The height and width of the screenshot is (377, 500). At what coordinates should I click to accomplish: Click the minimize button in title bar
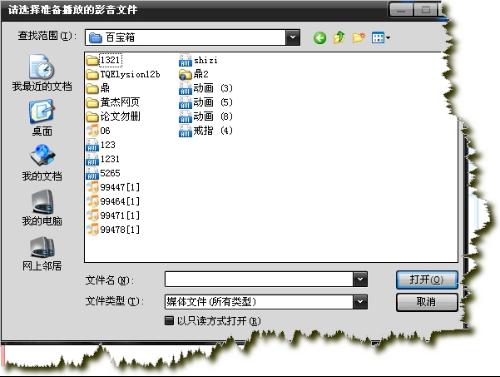click(401, 10)
